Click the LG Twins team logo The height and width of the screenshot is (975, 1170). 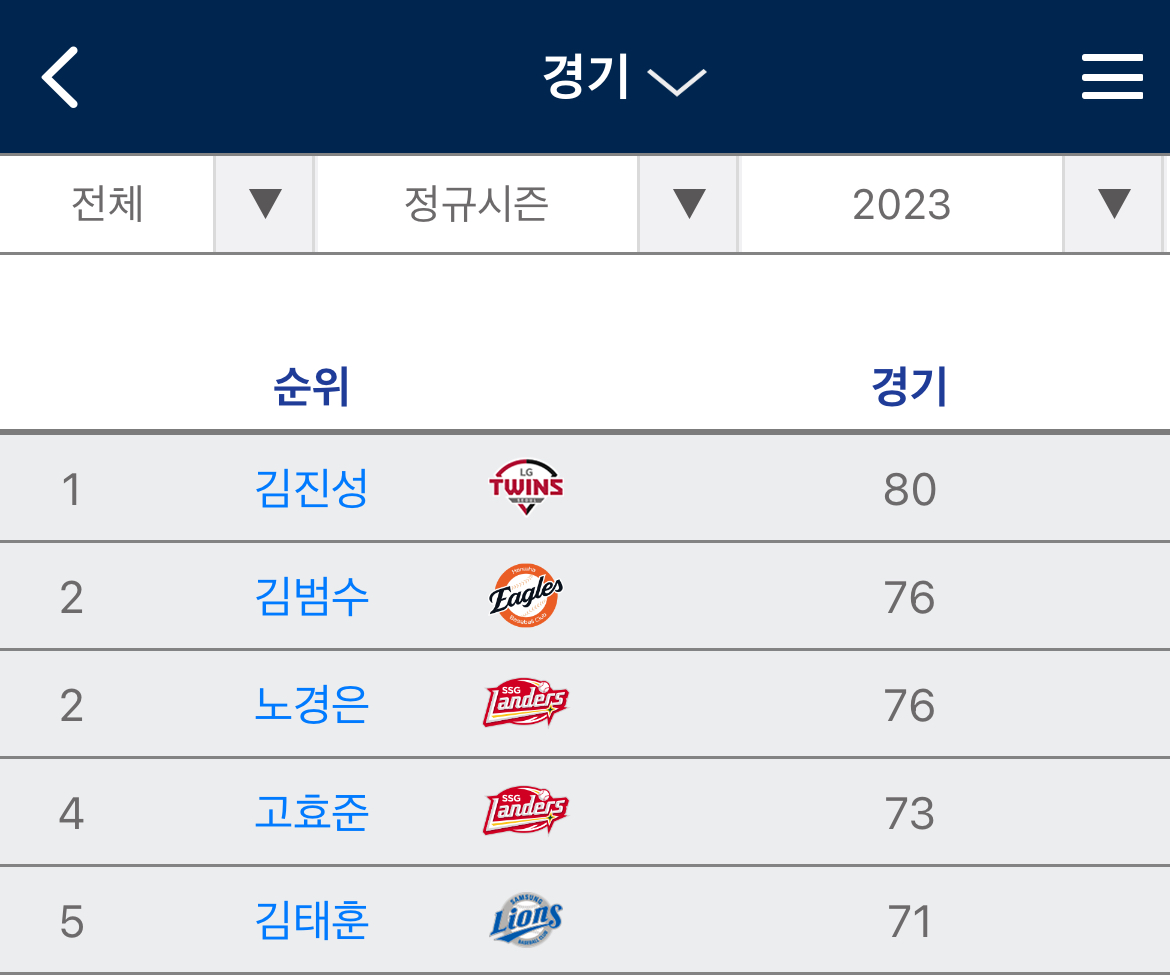[526, 488]
